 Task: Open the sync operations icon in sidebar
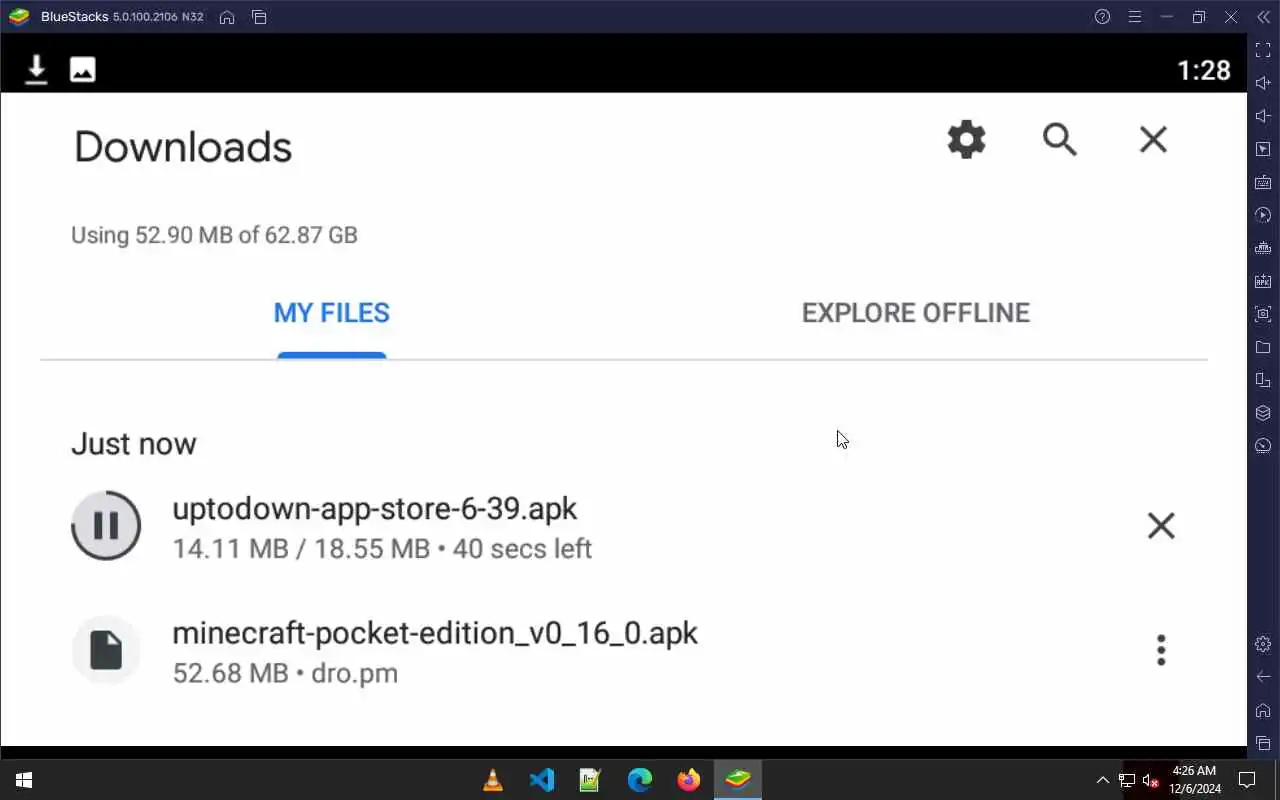coord(1263,215)
